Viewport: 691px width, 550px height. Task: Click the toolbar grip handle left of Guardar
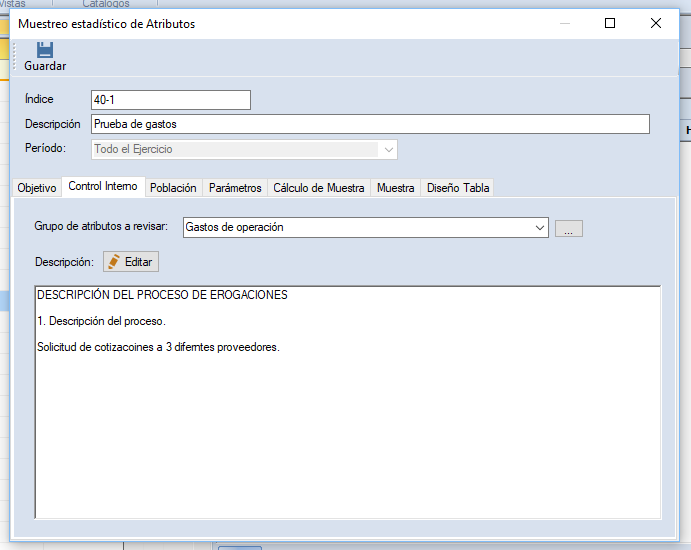tap(14, 56)
